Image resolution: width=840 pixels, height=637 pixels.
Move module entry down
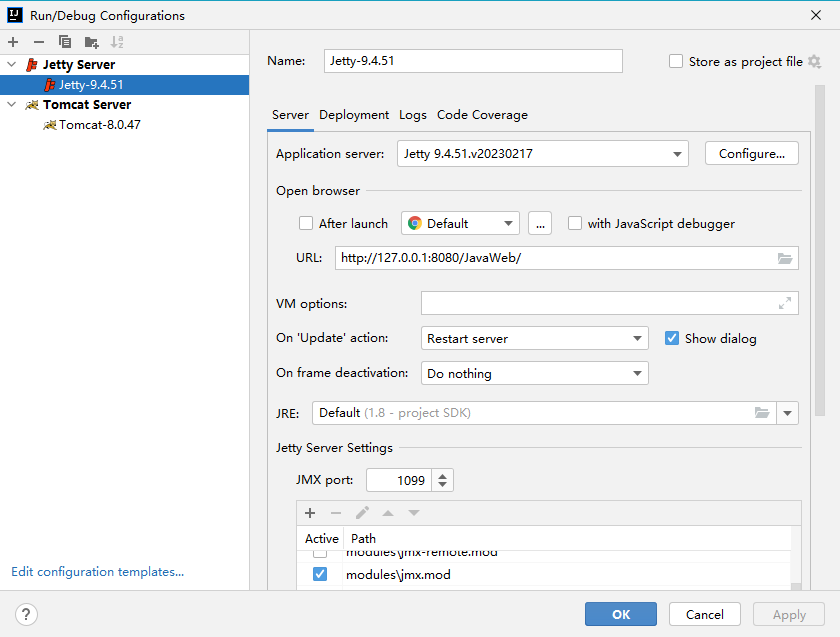tap(414, 513)
